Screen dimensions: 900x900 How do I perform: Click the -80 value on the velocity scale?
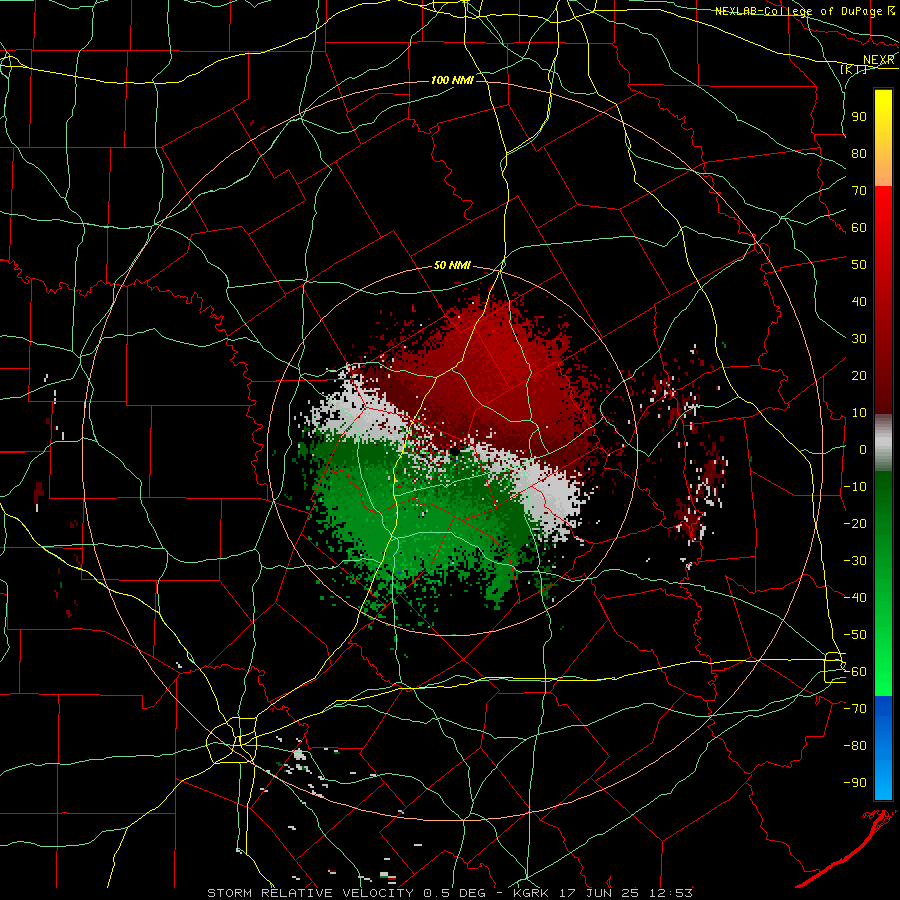855,746
